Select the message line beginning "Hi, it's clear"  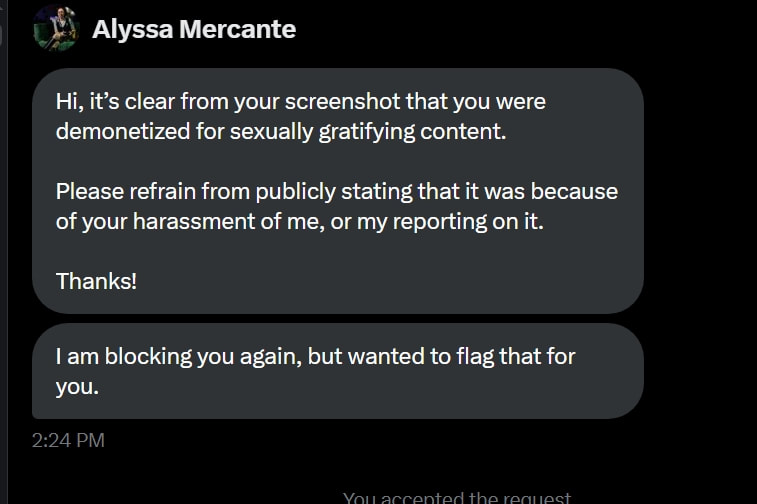click(x=300, y=102)
